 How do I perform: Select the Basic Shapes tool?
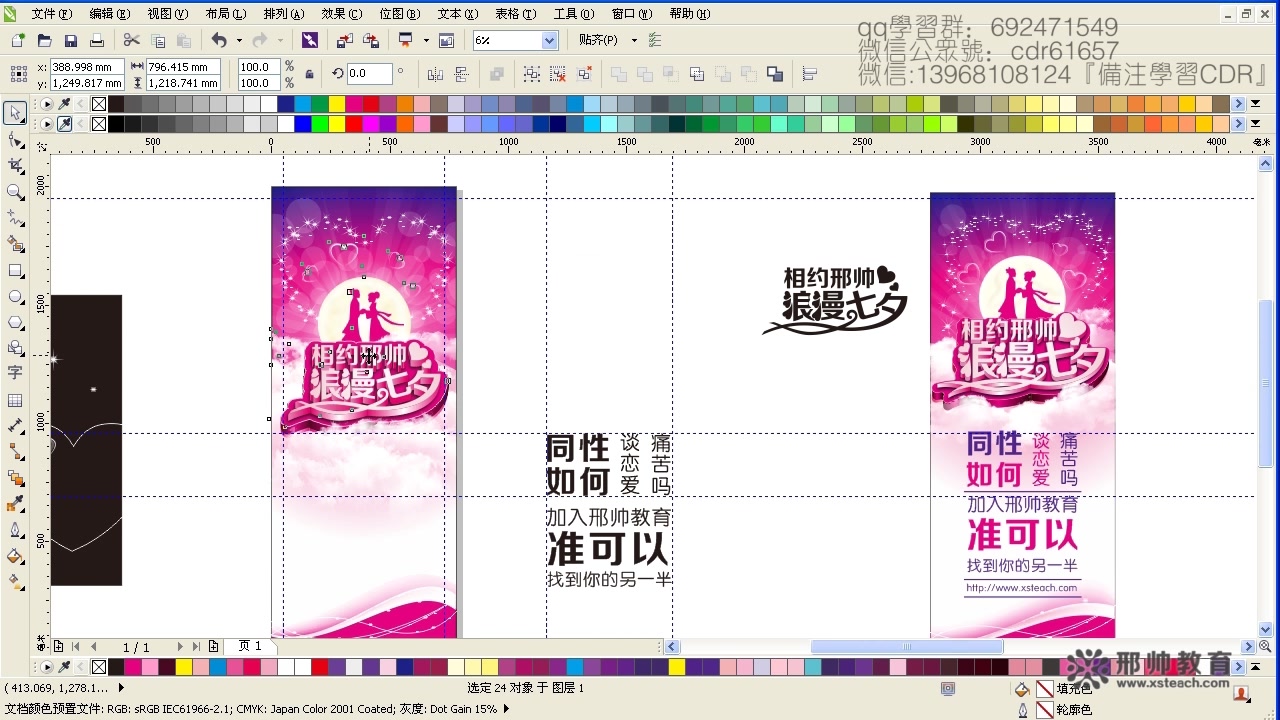point(15,348)
